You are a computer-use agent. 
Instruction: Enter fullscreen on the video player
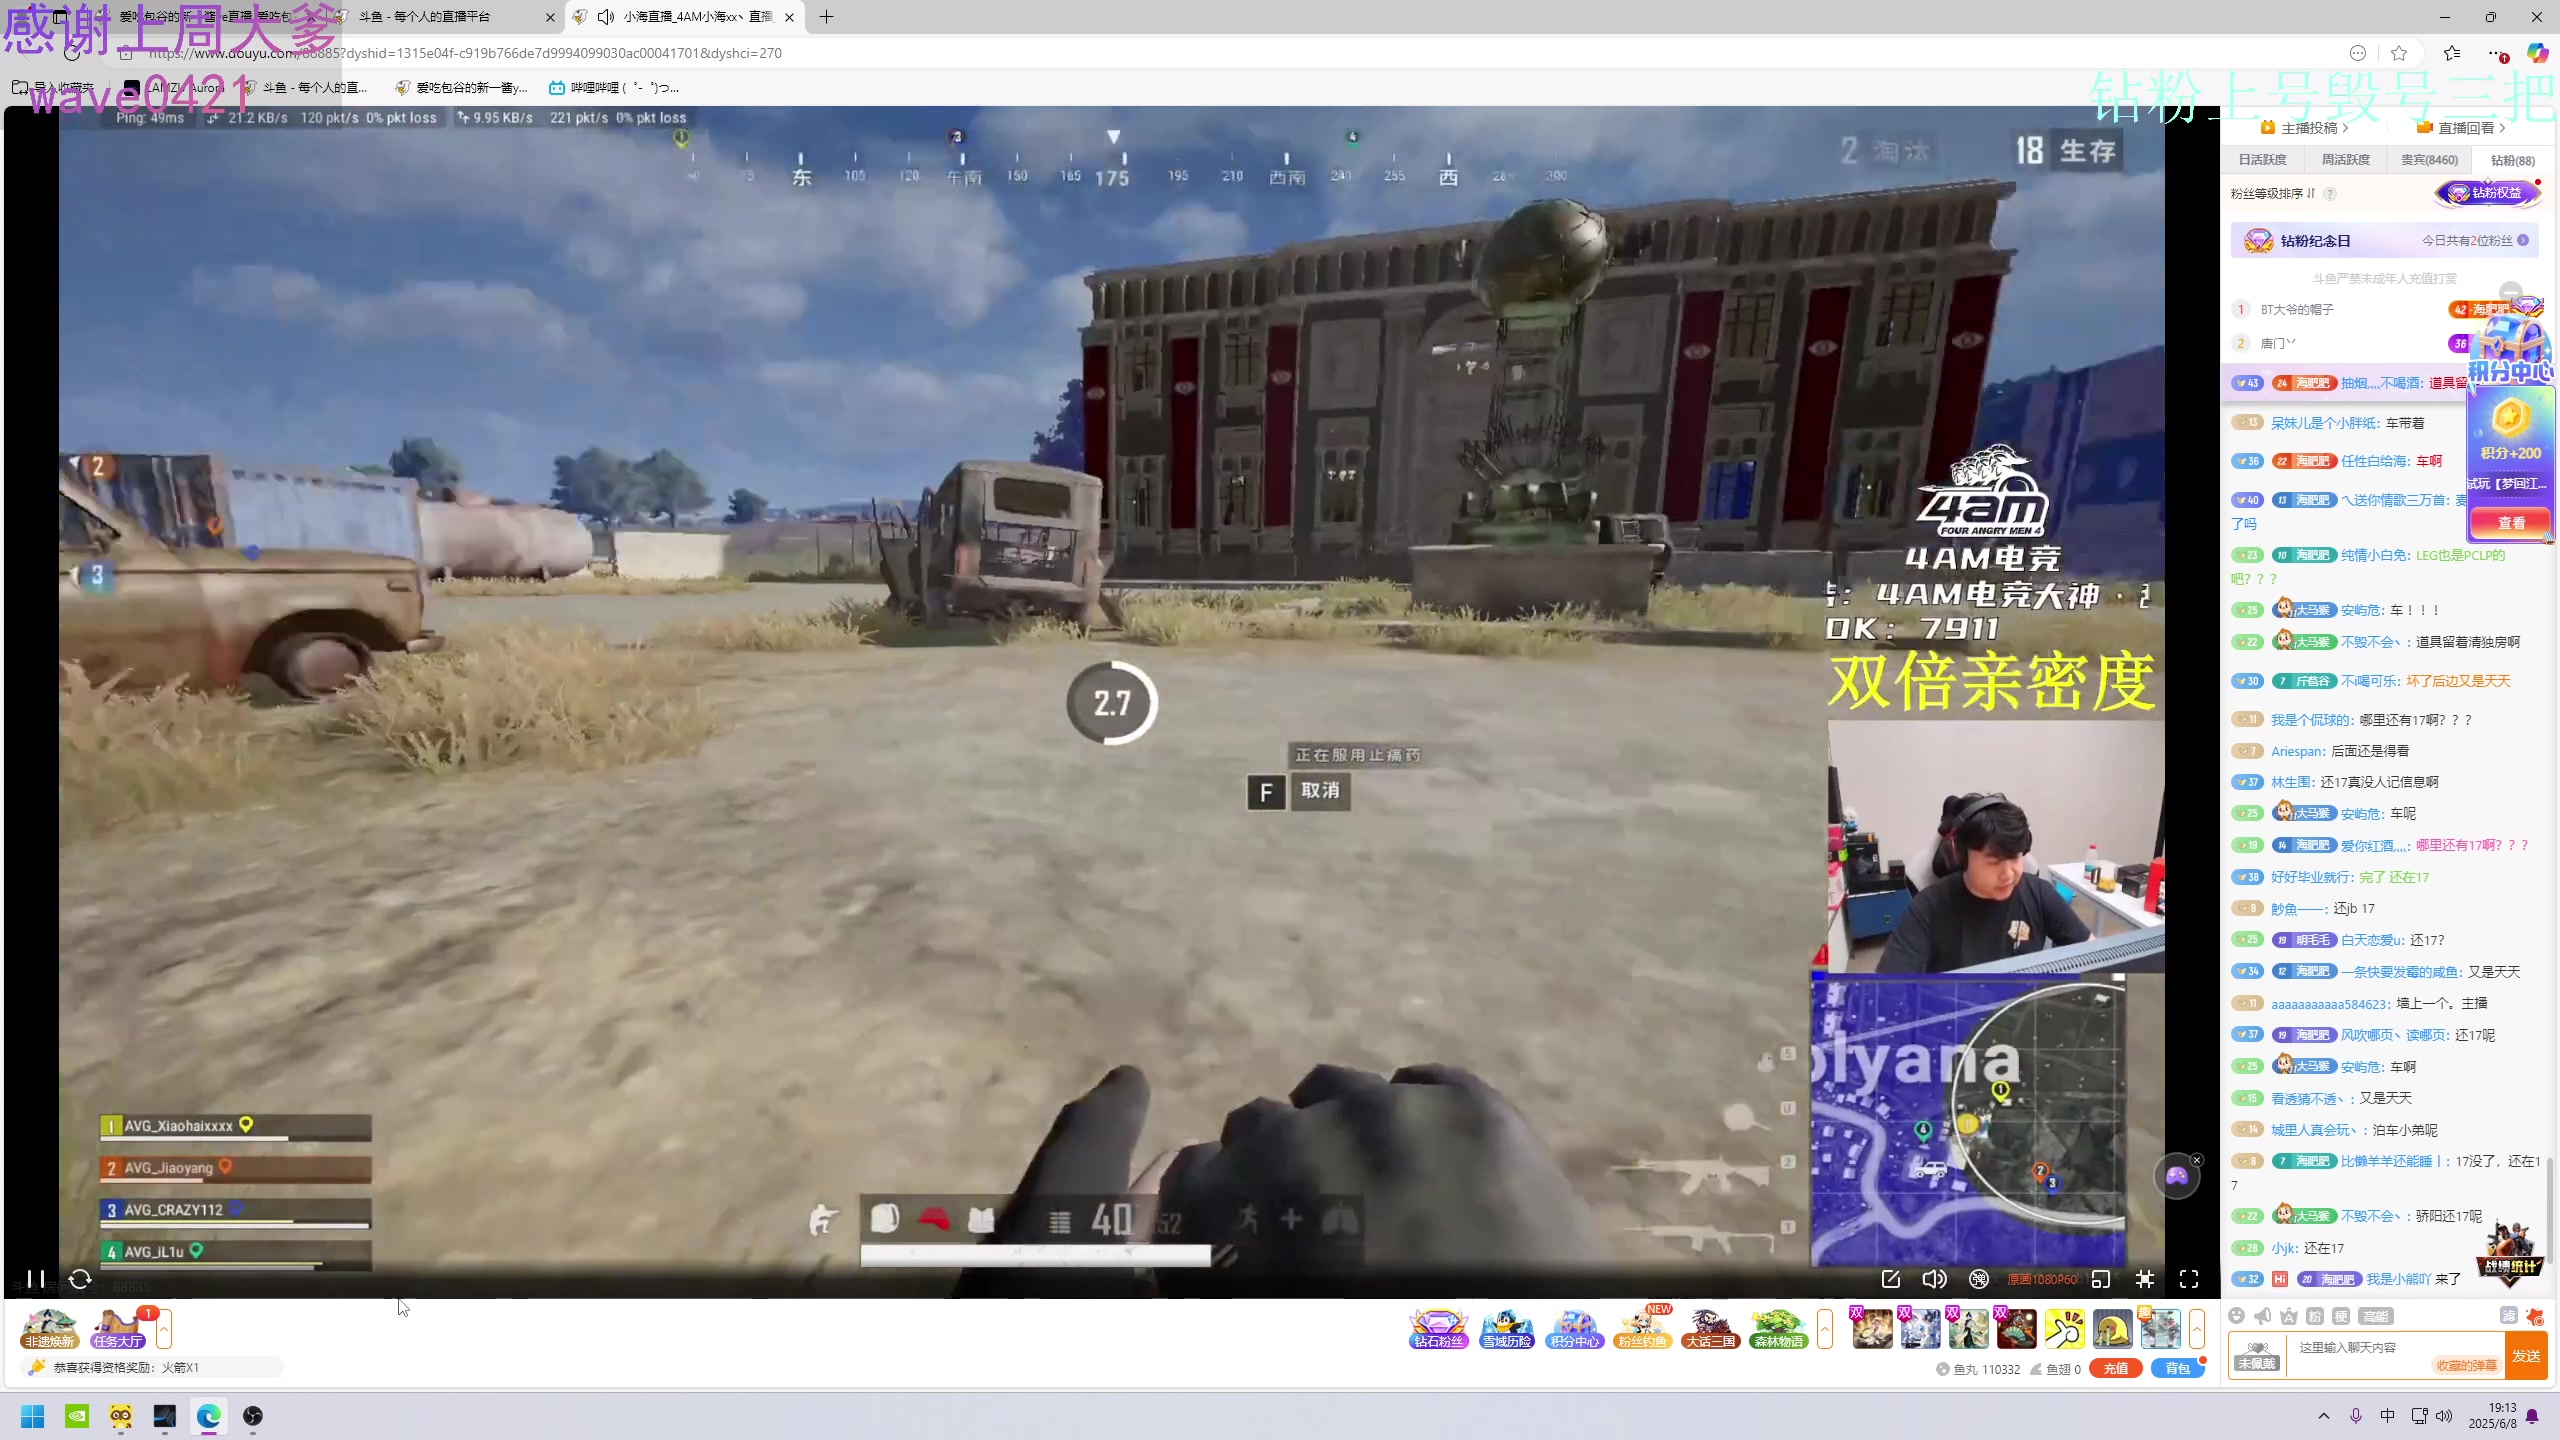(x=2189, y=1279)
